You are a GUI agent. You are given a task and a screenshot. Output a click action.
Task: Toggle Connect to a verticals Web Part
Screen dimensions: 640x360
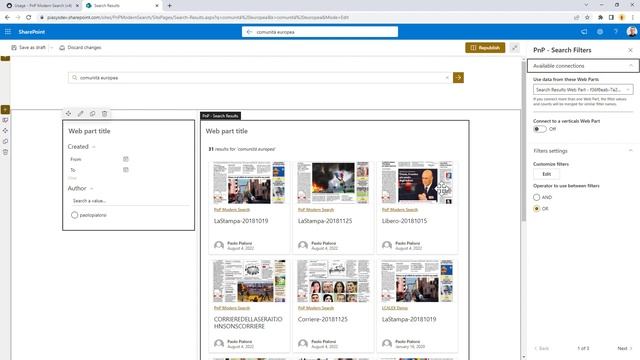click(540, 129)
